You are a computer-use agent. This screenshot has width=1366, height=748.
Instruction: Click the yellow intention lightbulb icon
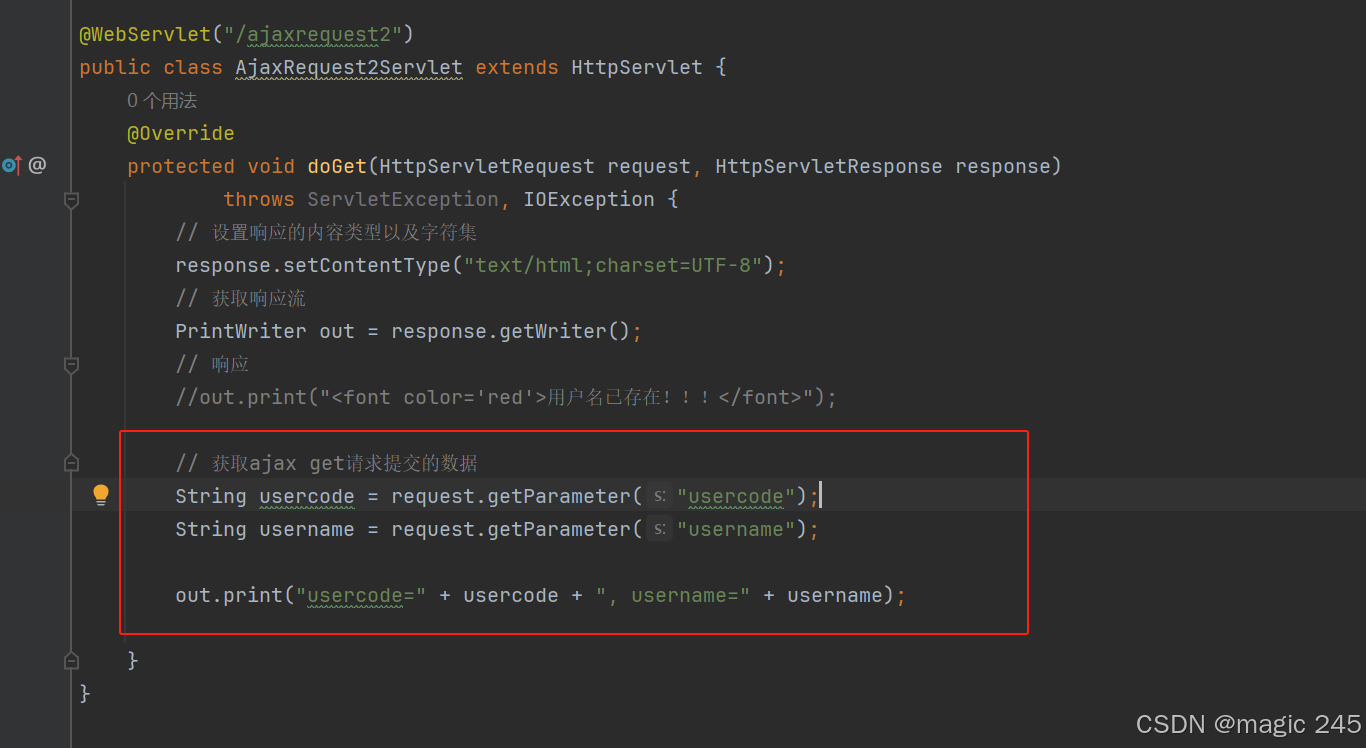pyautogui.click(x=100, y=494)
